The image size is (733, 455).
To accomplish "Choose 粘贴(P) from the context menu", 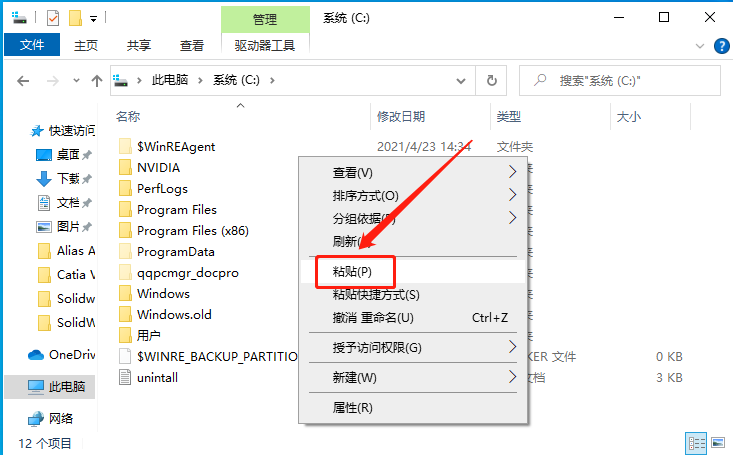I will pyautogui.click(x=413, y=272).
